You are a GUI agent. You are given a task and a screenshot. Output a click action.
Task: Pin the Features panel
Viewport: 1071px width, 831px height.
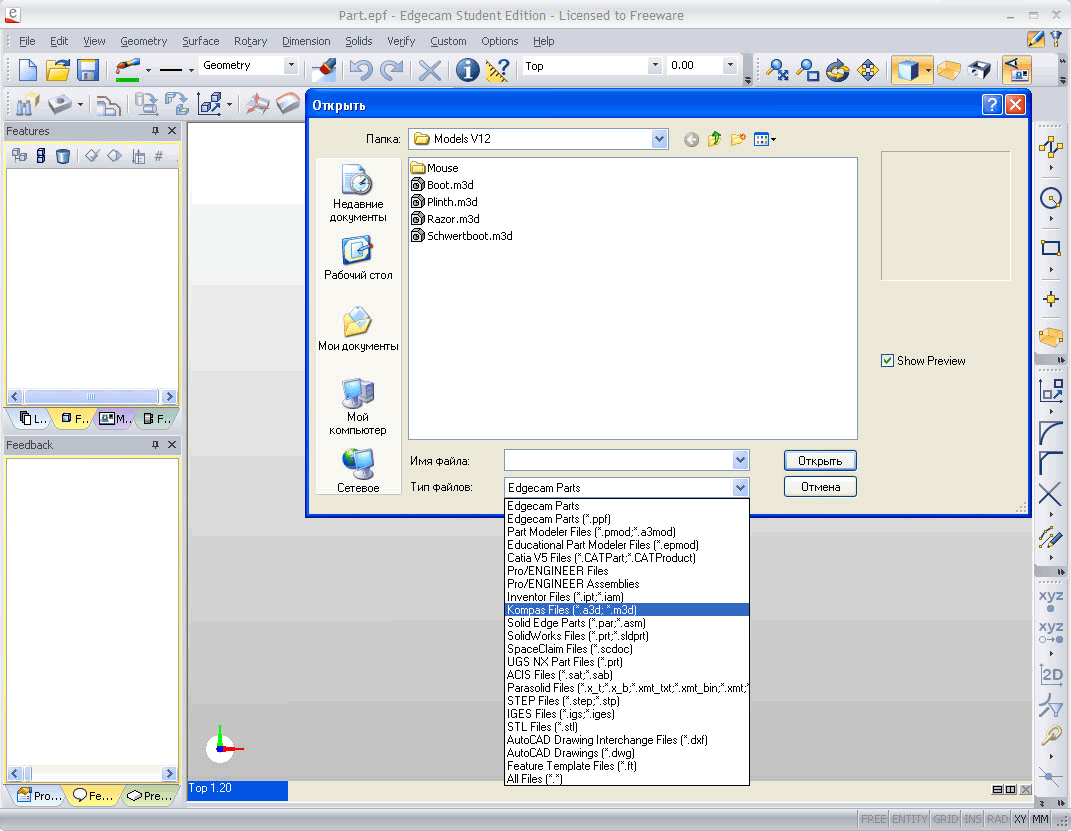point(155,130)
